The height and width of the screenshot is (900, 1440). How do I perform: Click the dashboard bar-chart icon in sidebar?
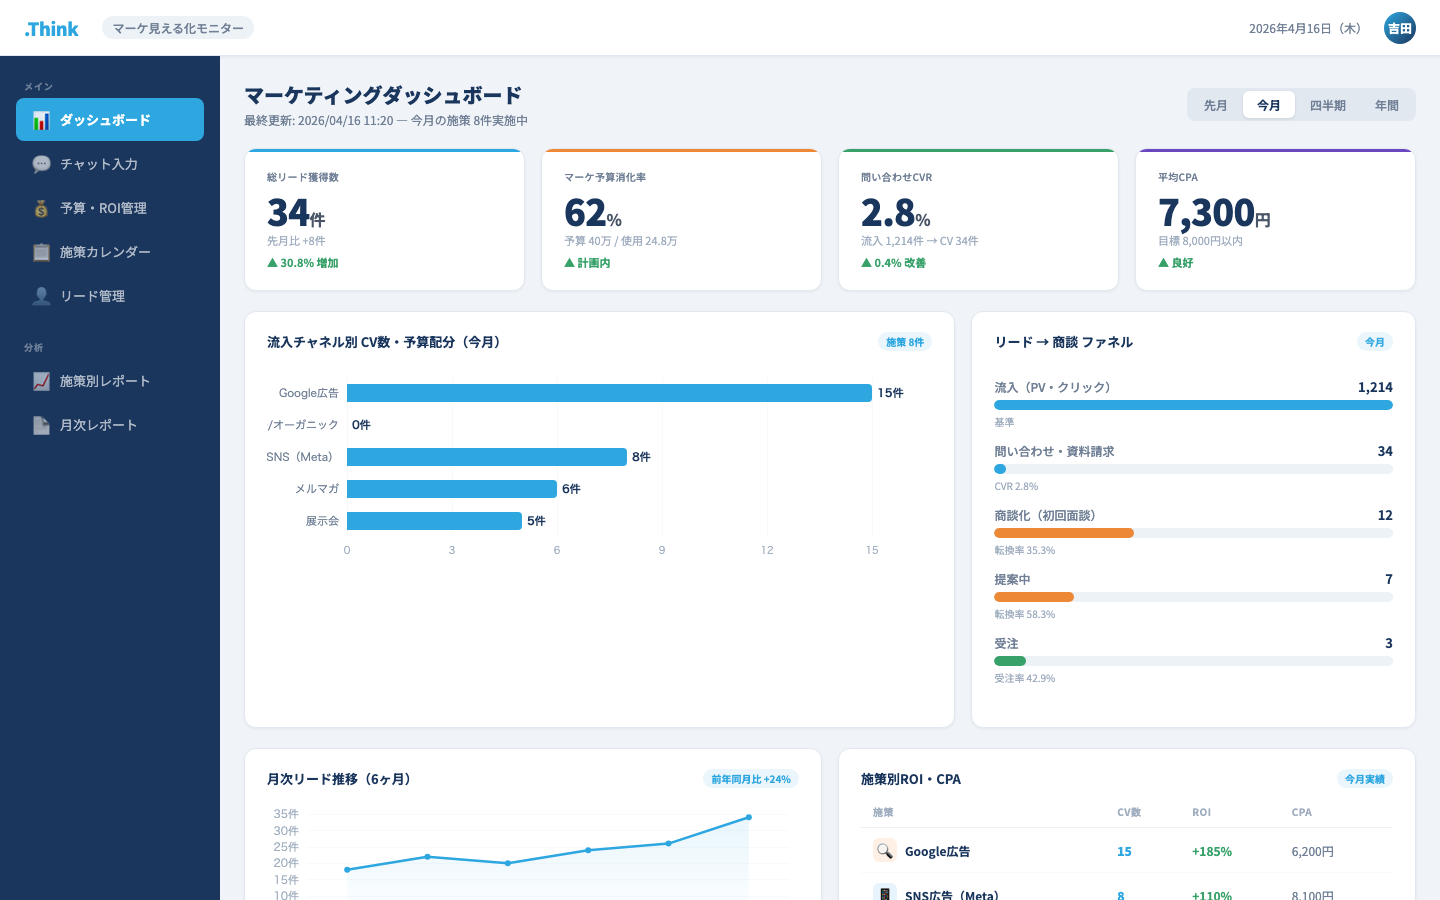coord(41,120)
